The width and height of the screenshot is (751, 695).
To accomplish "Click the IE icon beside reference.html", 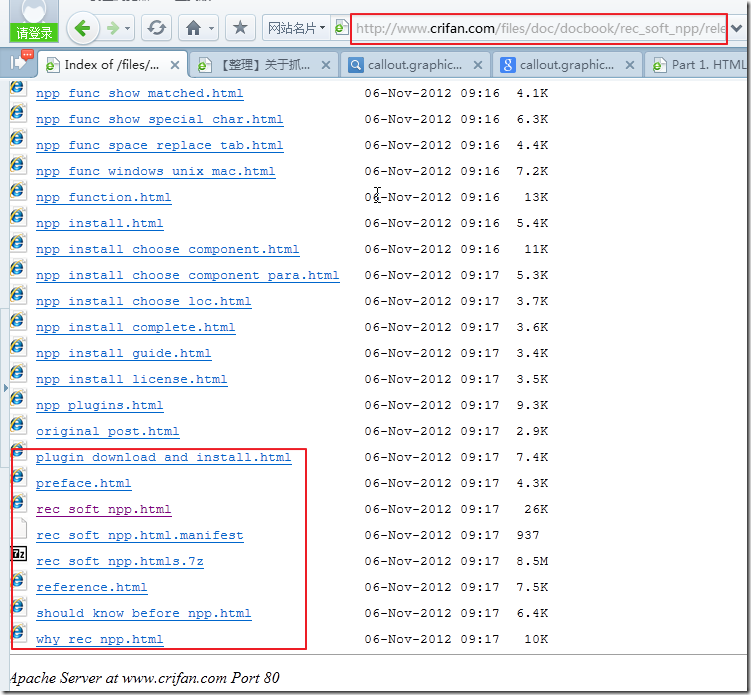I will (x=18, y=580).
